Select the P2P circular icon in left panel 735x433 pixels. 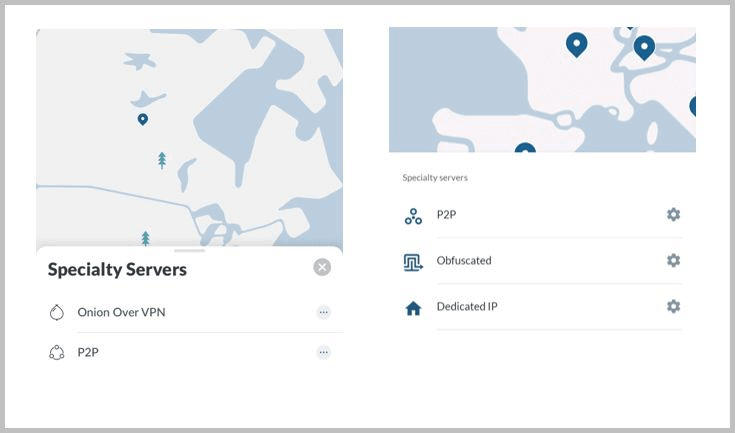[x=57, y=352]
